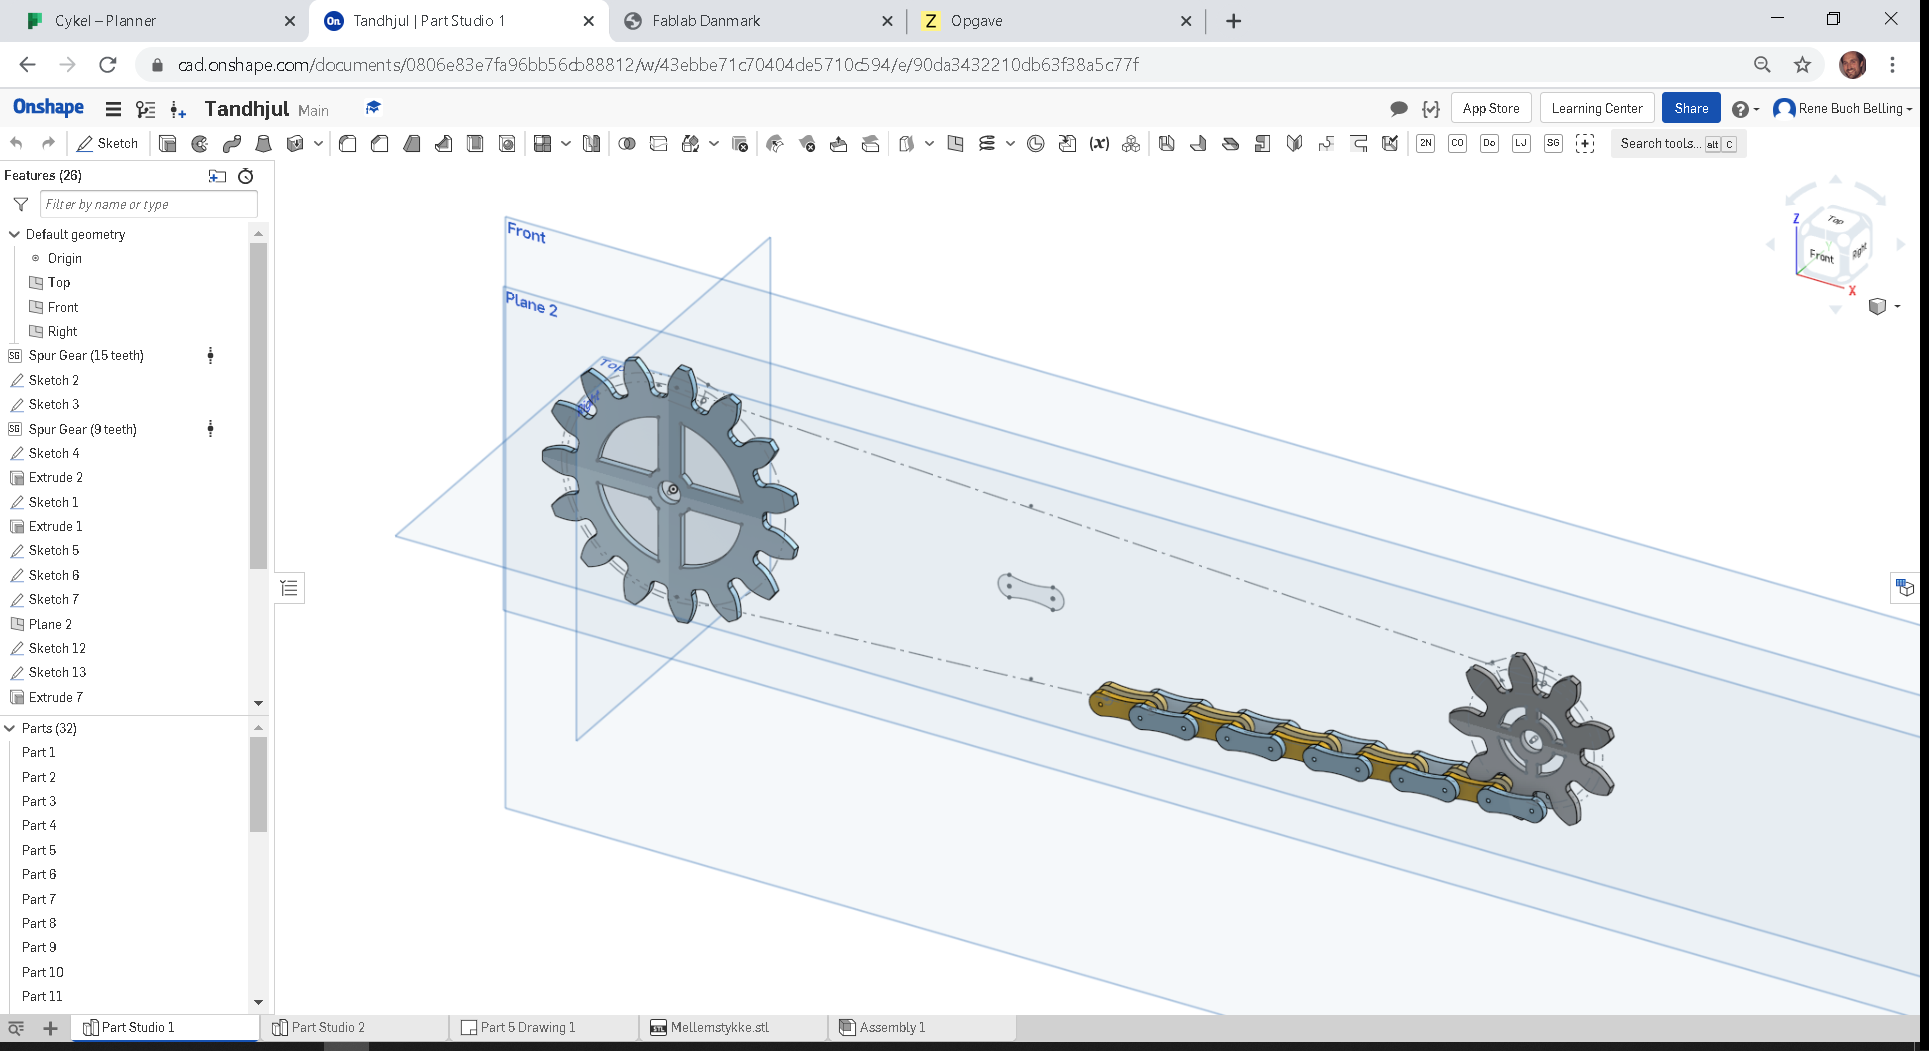Image resolution: width=1929 pixels, height=1051 pixels.
Task: Select the Chamfer tool
Action: pyautogui.click(x=380, y=144)
